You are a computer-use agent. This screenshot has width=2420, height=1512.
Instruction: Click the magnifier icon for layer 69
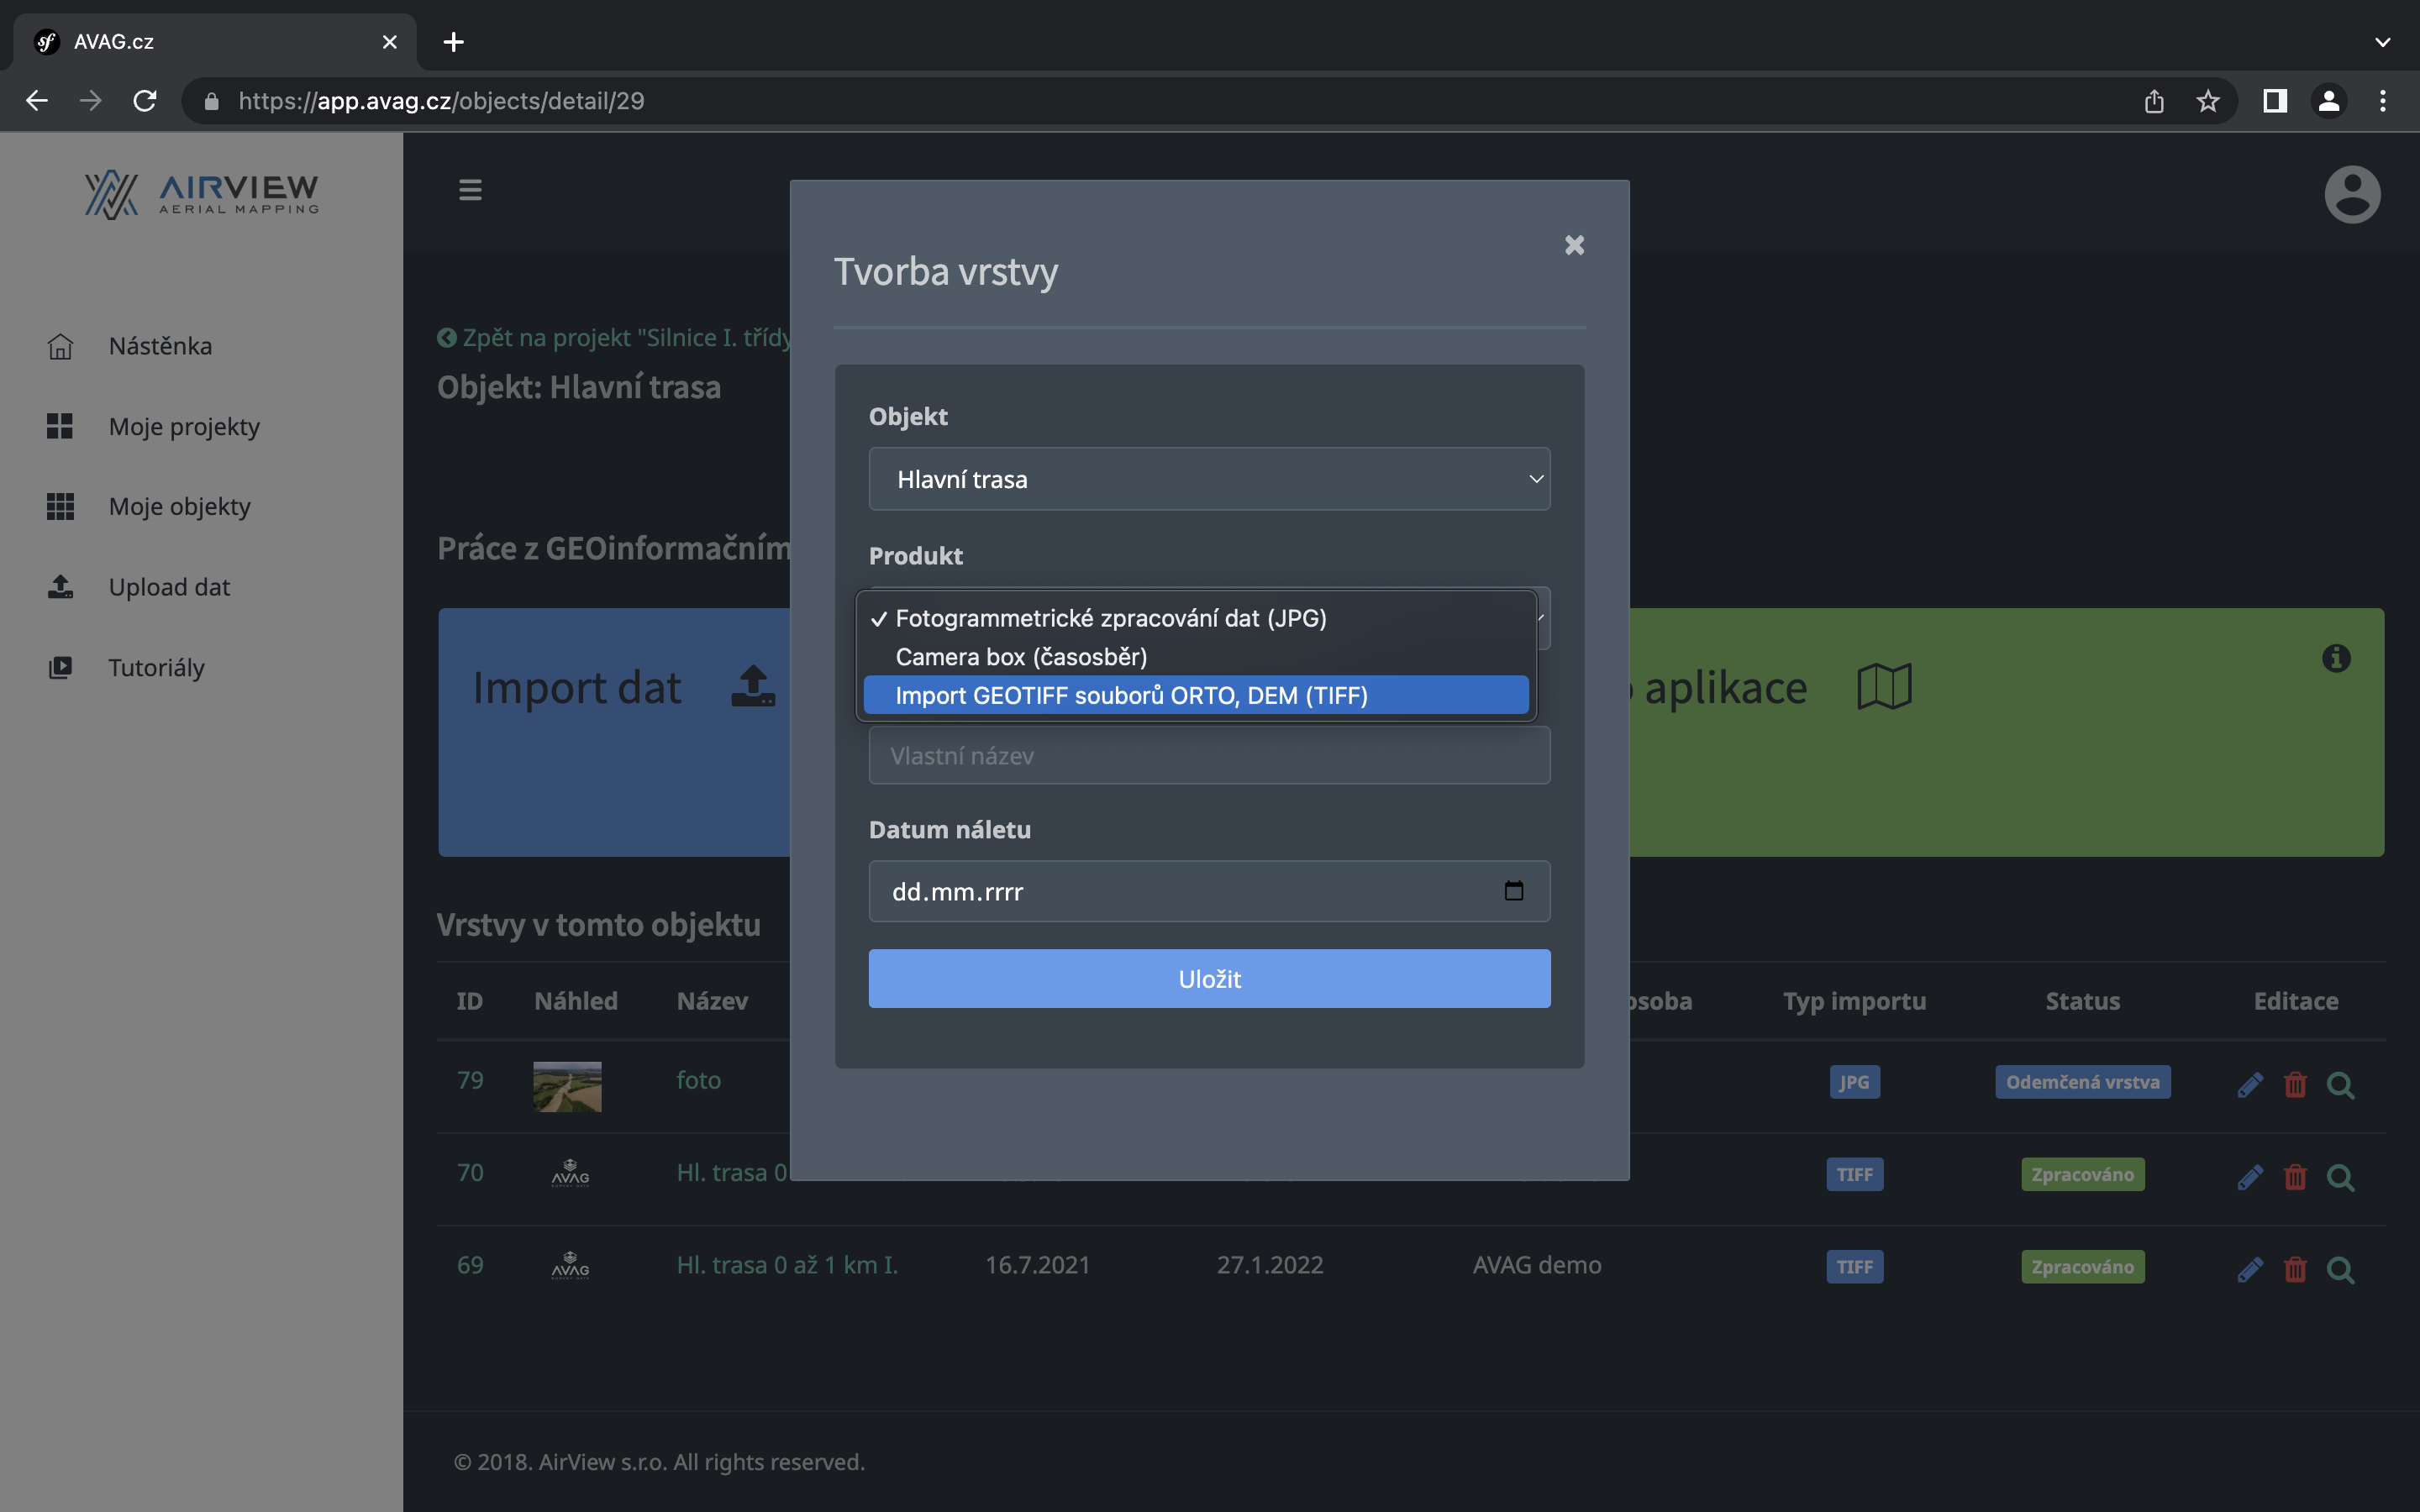(2340, 1269)
